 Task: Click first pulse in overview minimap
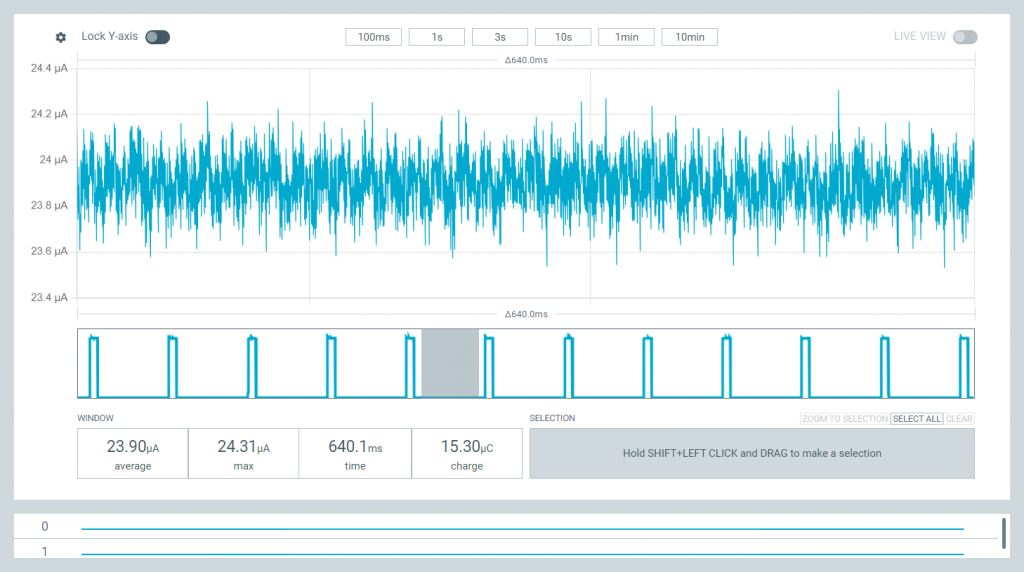pyautogui.click(x=93, y=366)
